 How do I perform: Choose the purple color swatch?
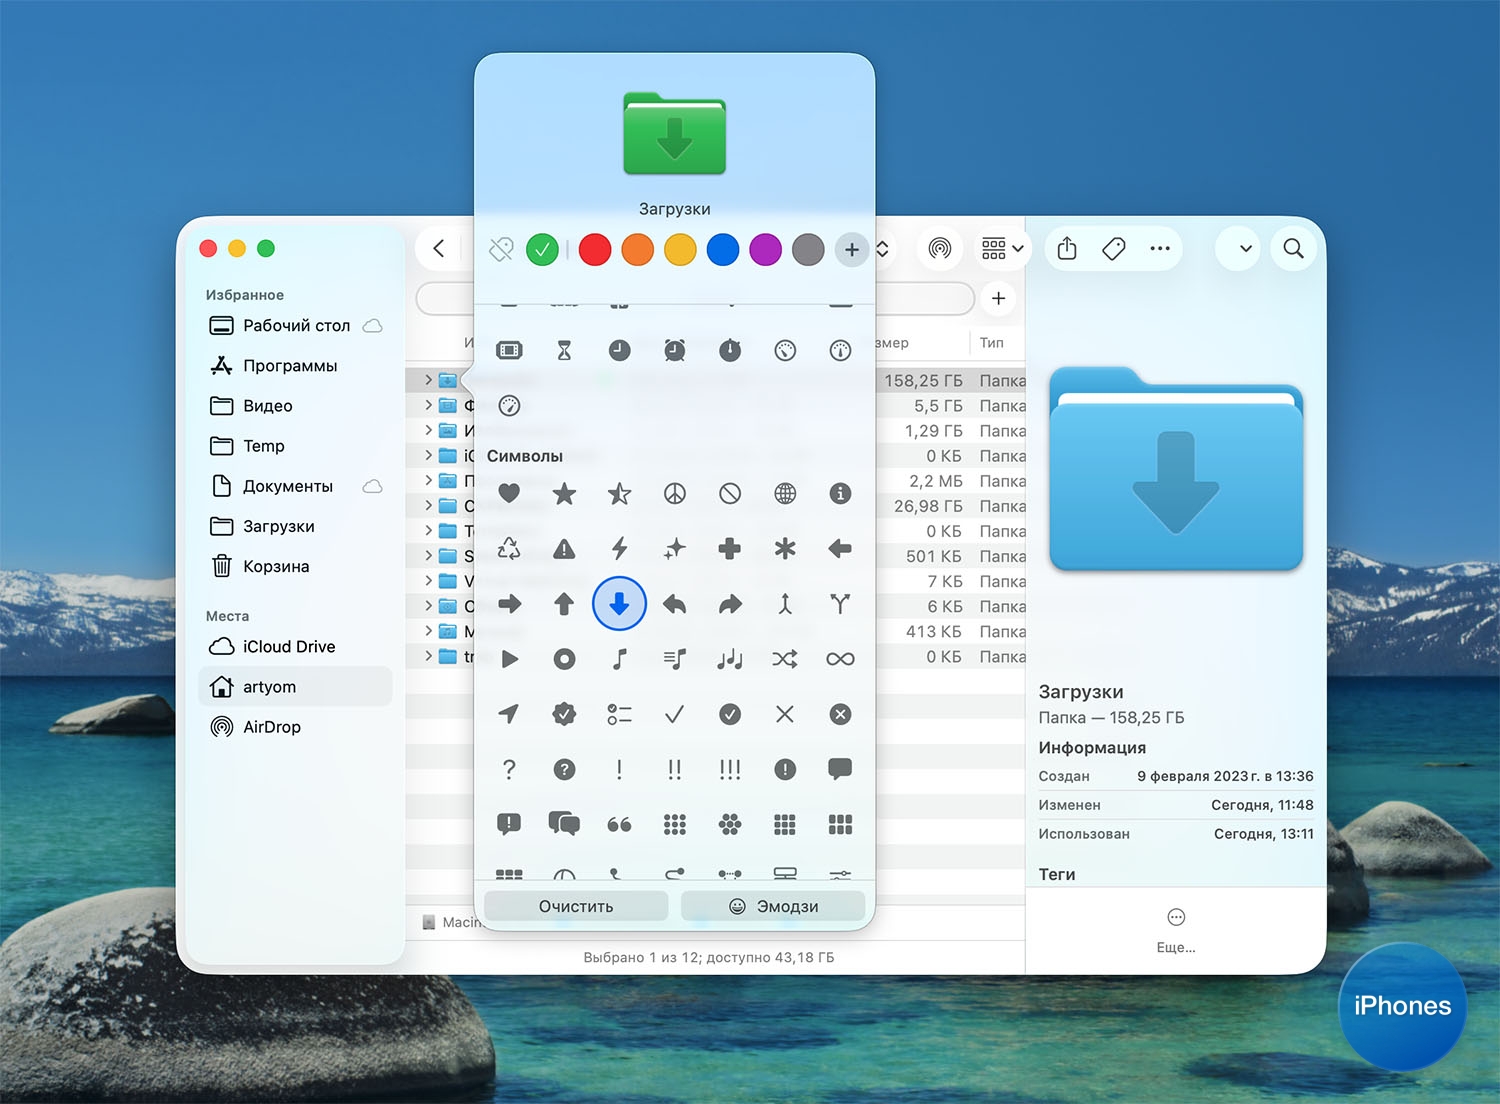[x=765, y=250]
